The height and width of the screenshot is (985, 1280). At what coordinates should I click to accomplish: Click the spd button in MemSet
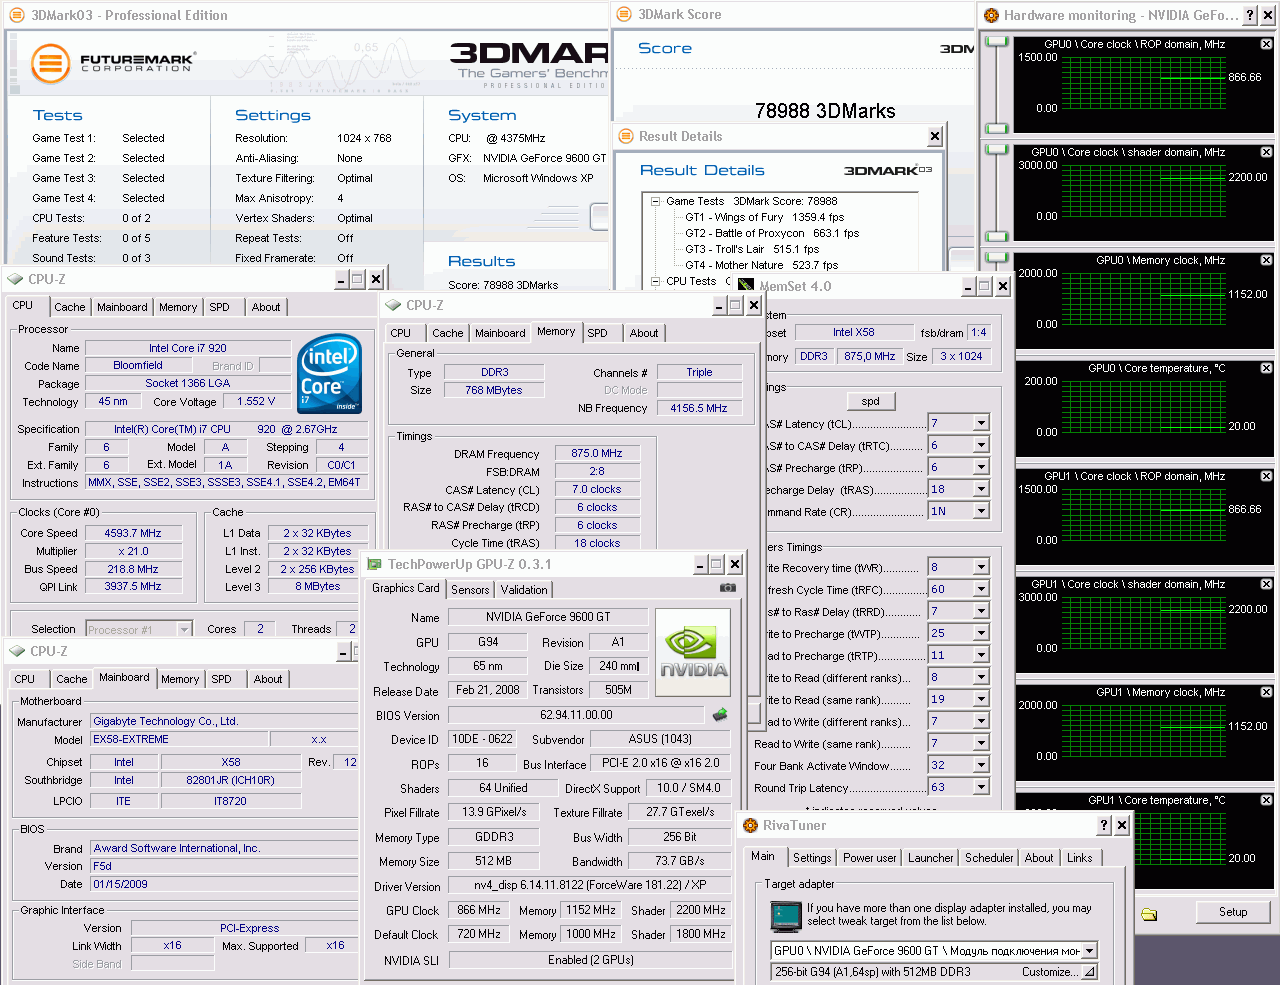point(870,401)
